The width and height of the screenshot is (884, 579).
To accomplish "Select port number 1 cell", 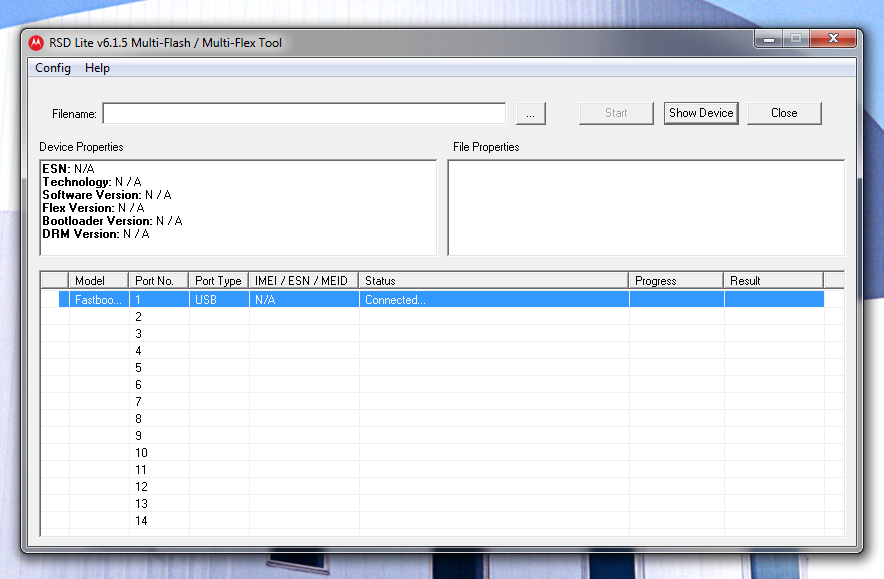I will [x=159, y=299].
